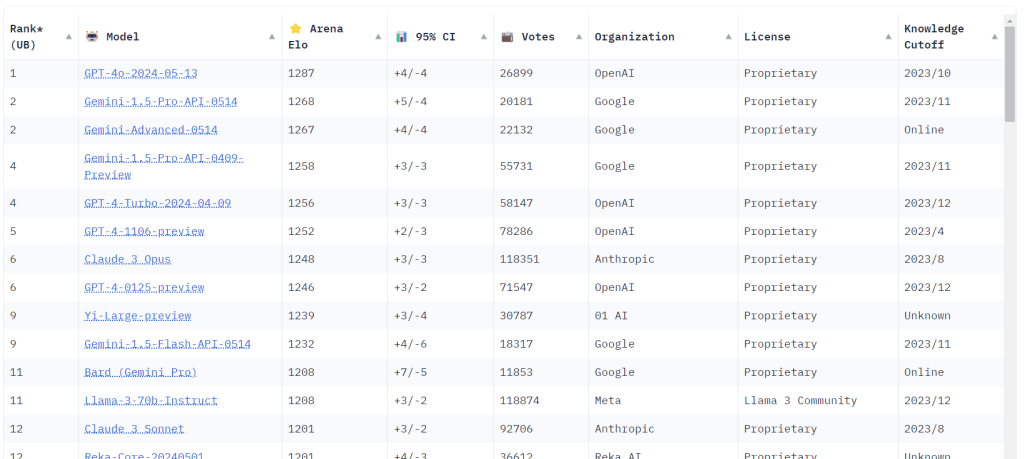
Task: Click the bar chart icon beside 95% CI
Action: (x=401, y=37)
